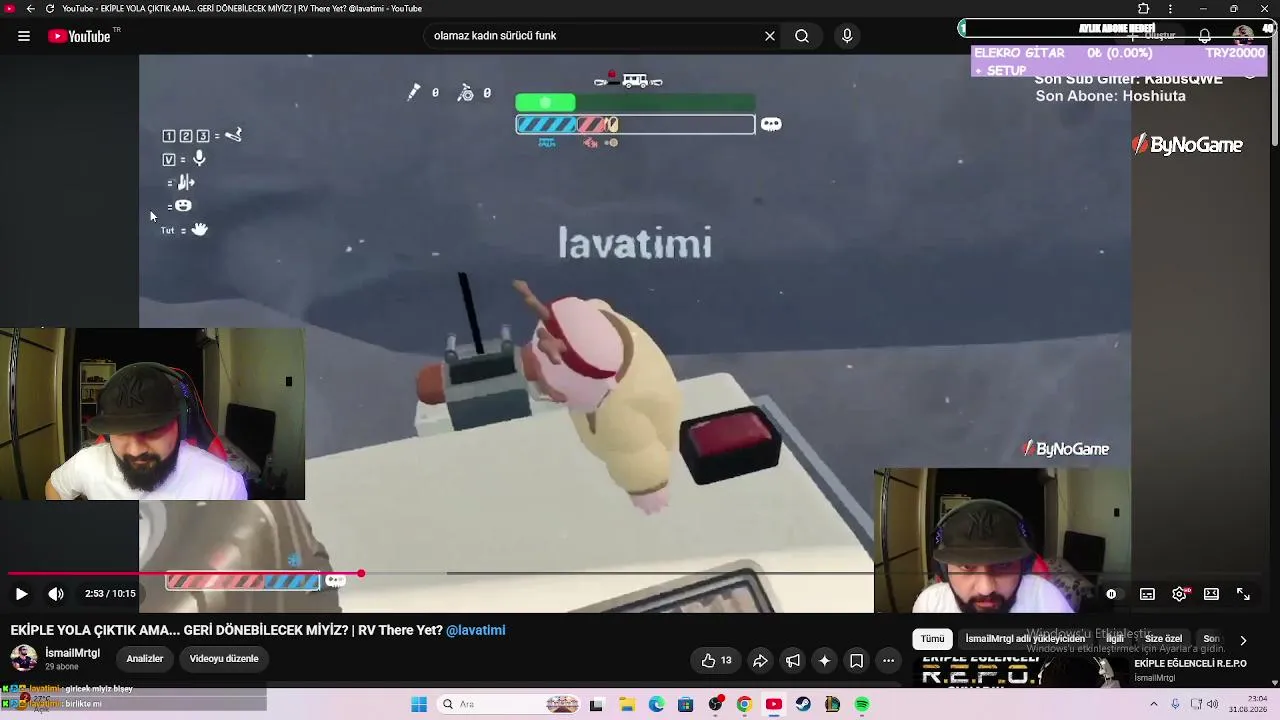The height and width of the screenshot is (720, 1280).
Task: Select the İlgili filter chip
Action: click(x=1115, y=639)
